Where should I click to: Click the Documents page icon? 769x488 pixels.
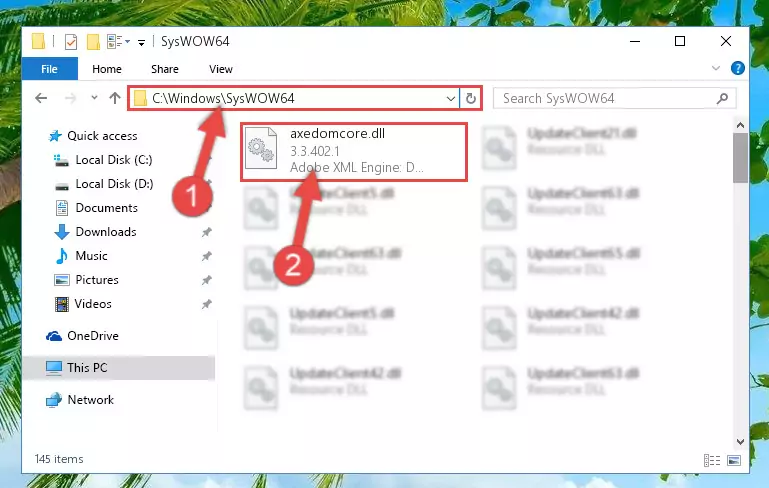point(62,208)
